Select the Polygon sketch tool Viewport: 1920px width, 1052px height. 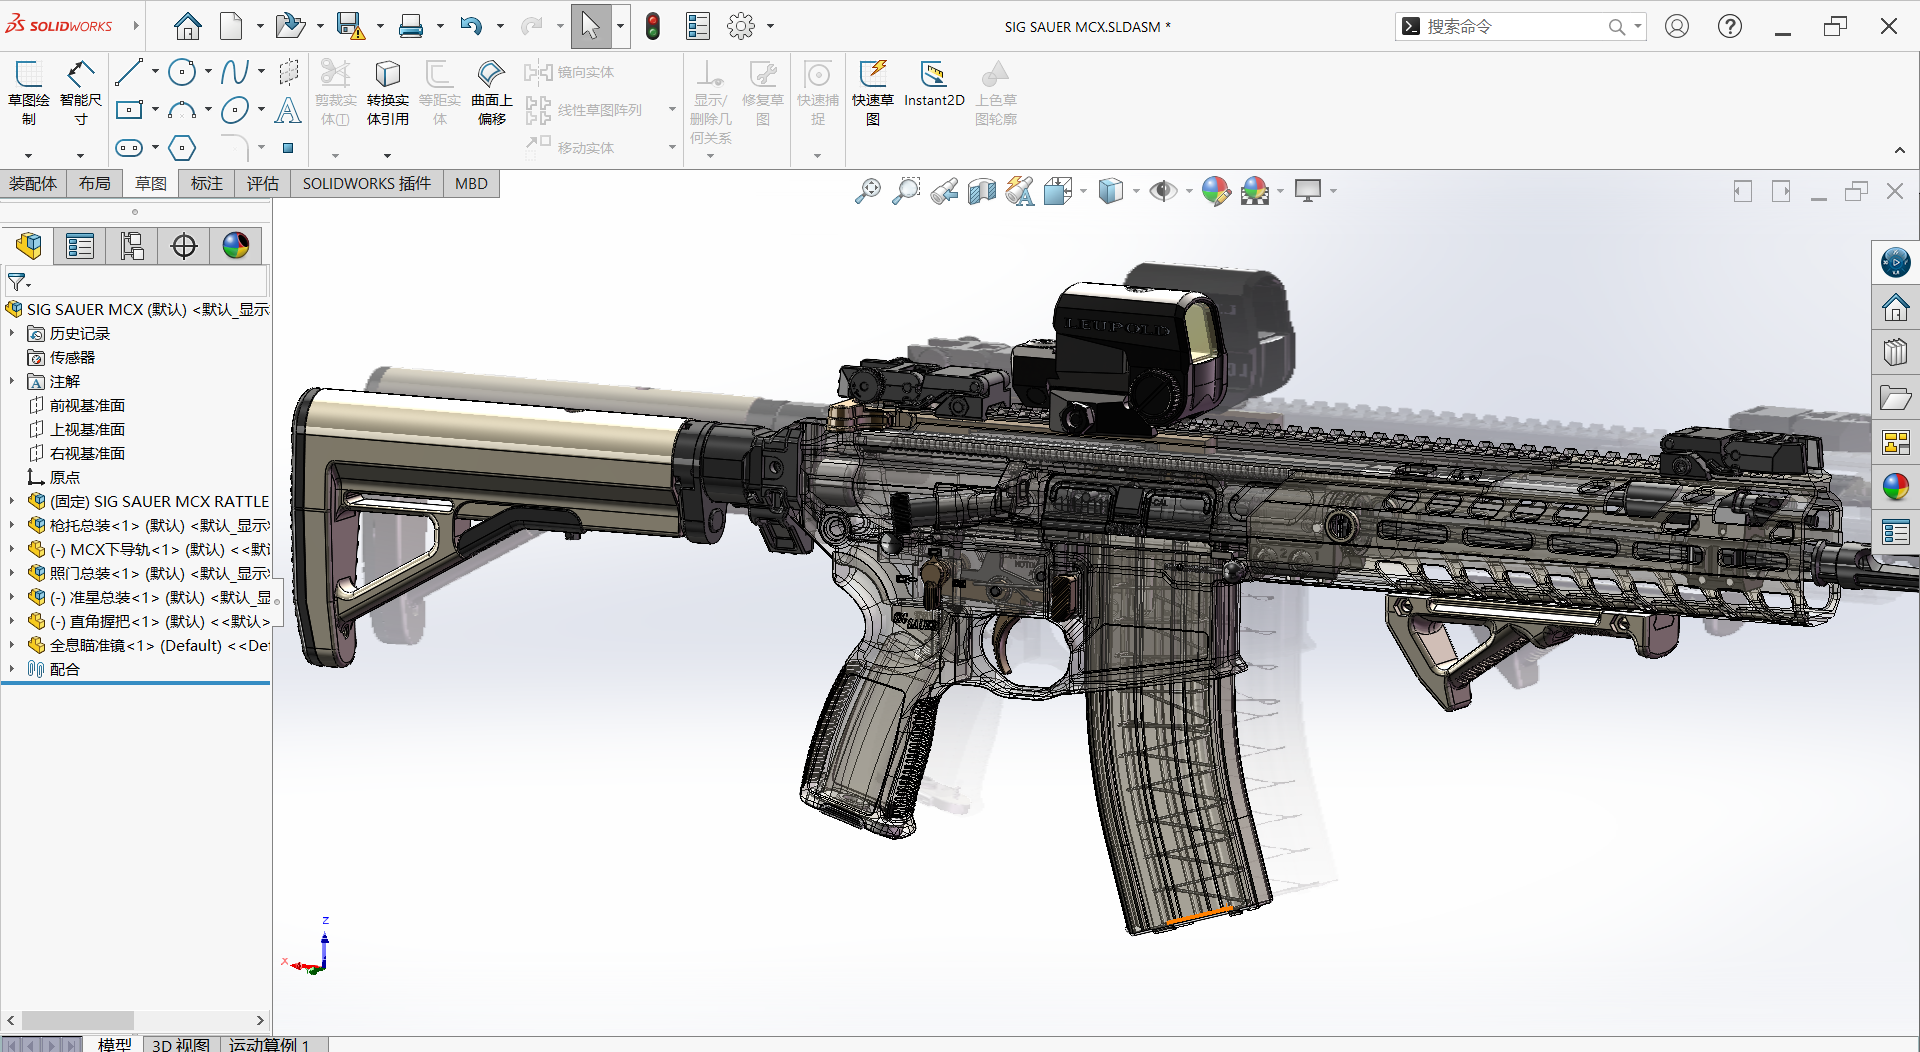pyautogui.click(x=182, y=148)
